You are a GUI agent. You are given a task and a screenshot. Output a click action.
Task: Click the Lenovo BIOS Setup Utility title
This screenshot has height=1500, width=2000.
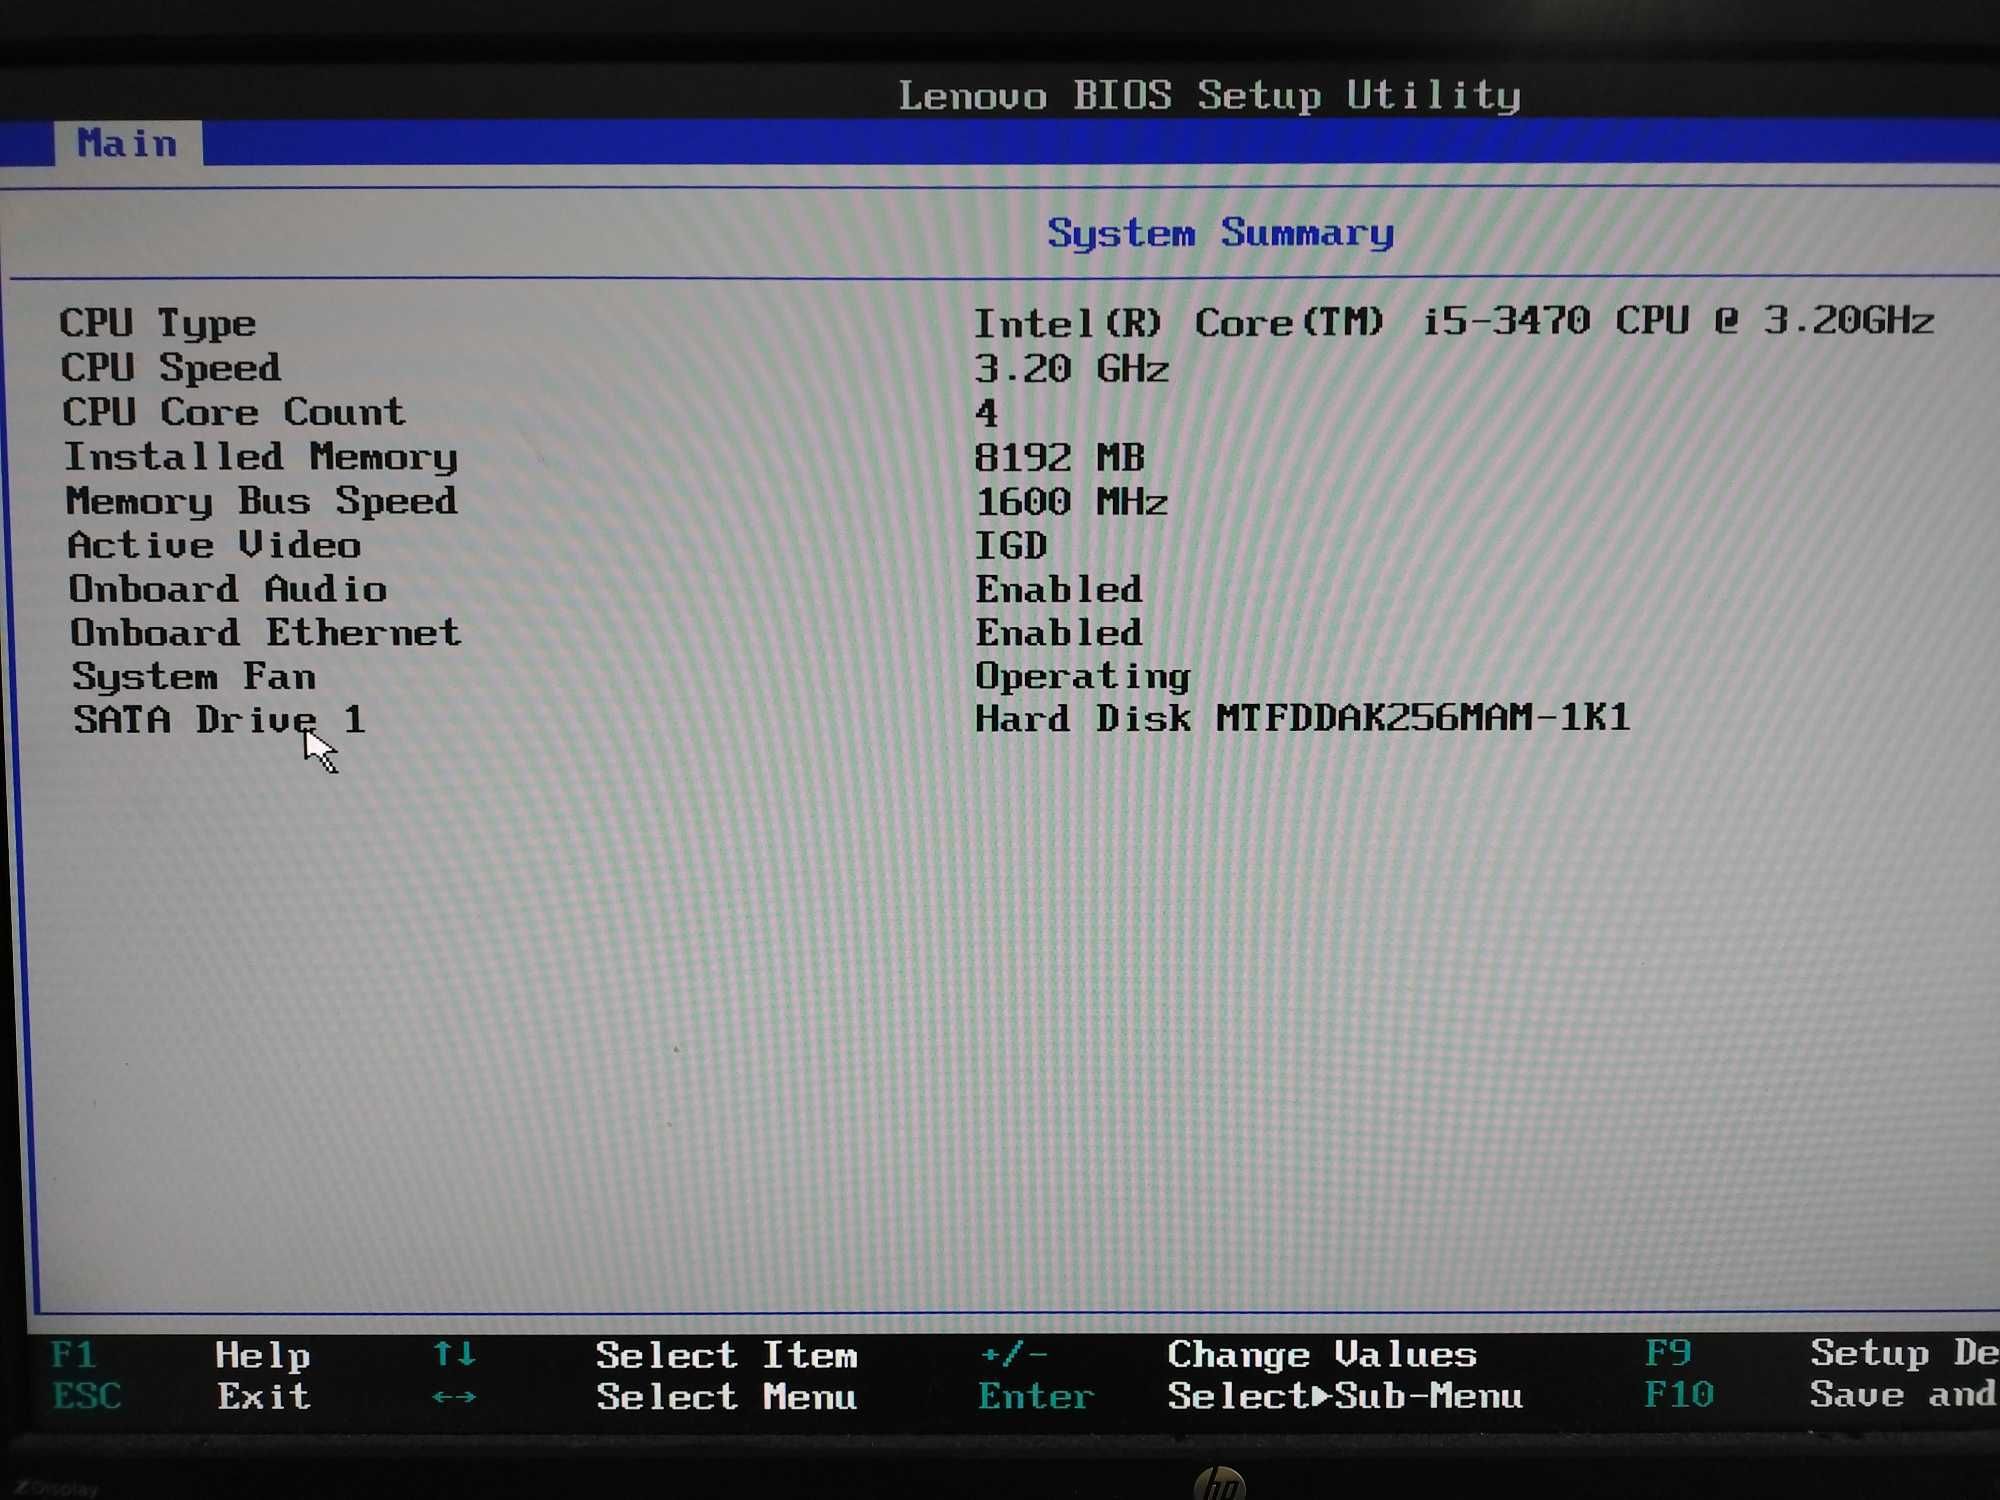[x=1210, y=96]
